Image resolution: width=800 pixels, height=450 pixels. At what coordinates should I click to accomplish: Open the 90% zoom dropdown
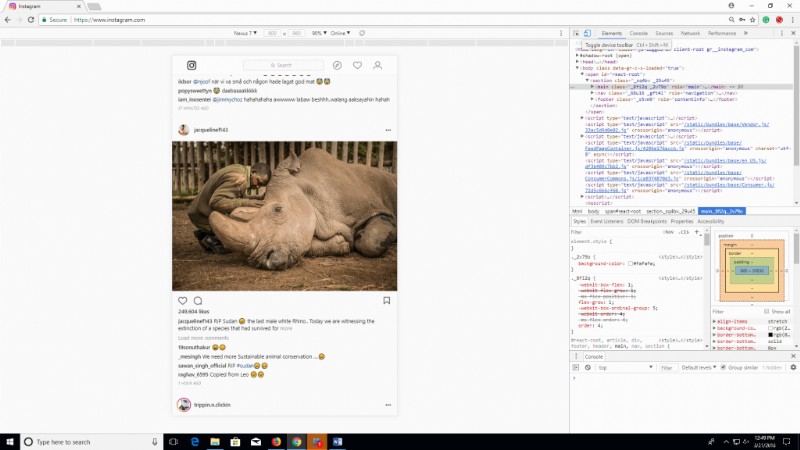(319, 33)
